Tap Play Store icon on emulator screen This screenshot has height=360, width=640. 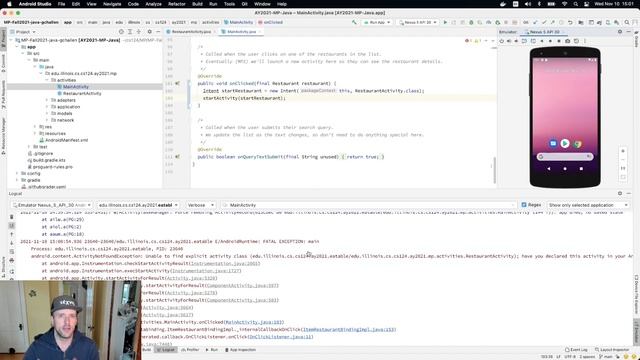[x=565, y=143]
